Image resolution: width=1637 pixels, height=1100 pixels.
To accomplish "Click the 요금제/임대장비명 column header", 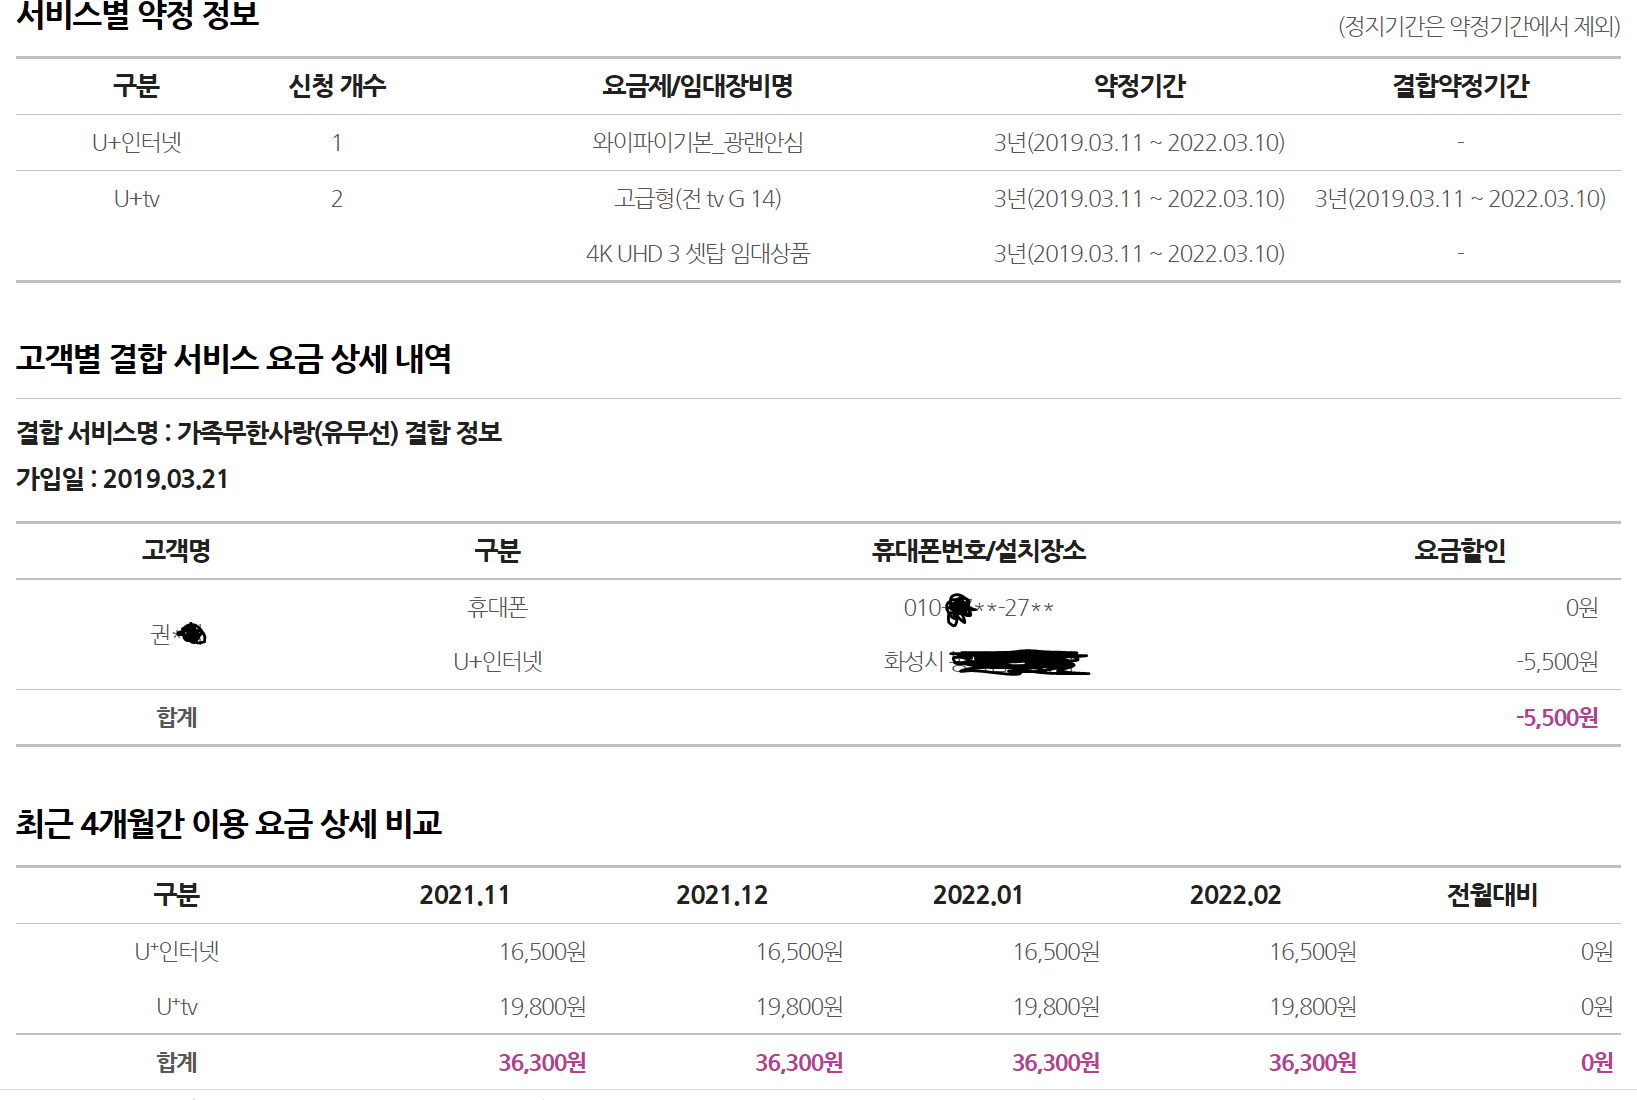I will click(x=697, y=86).
